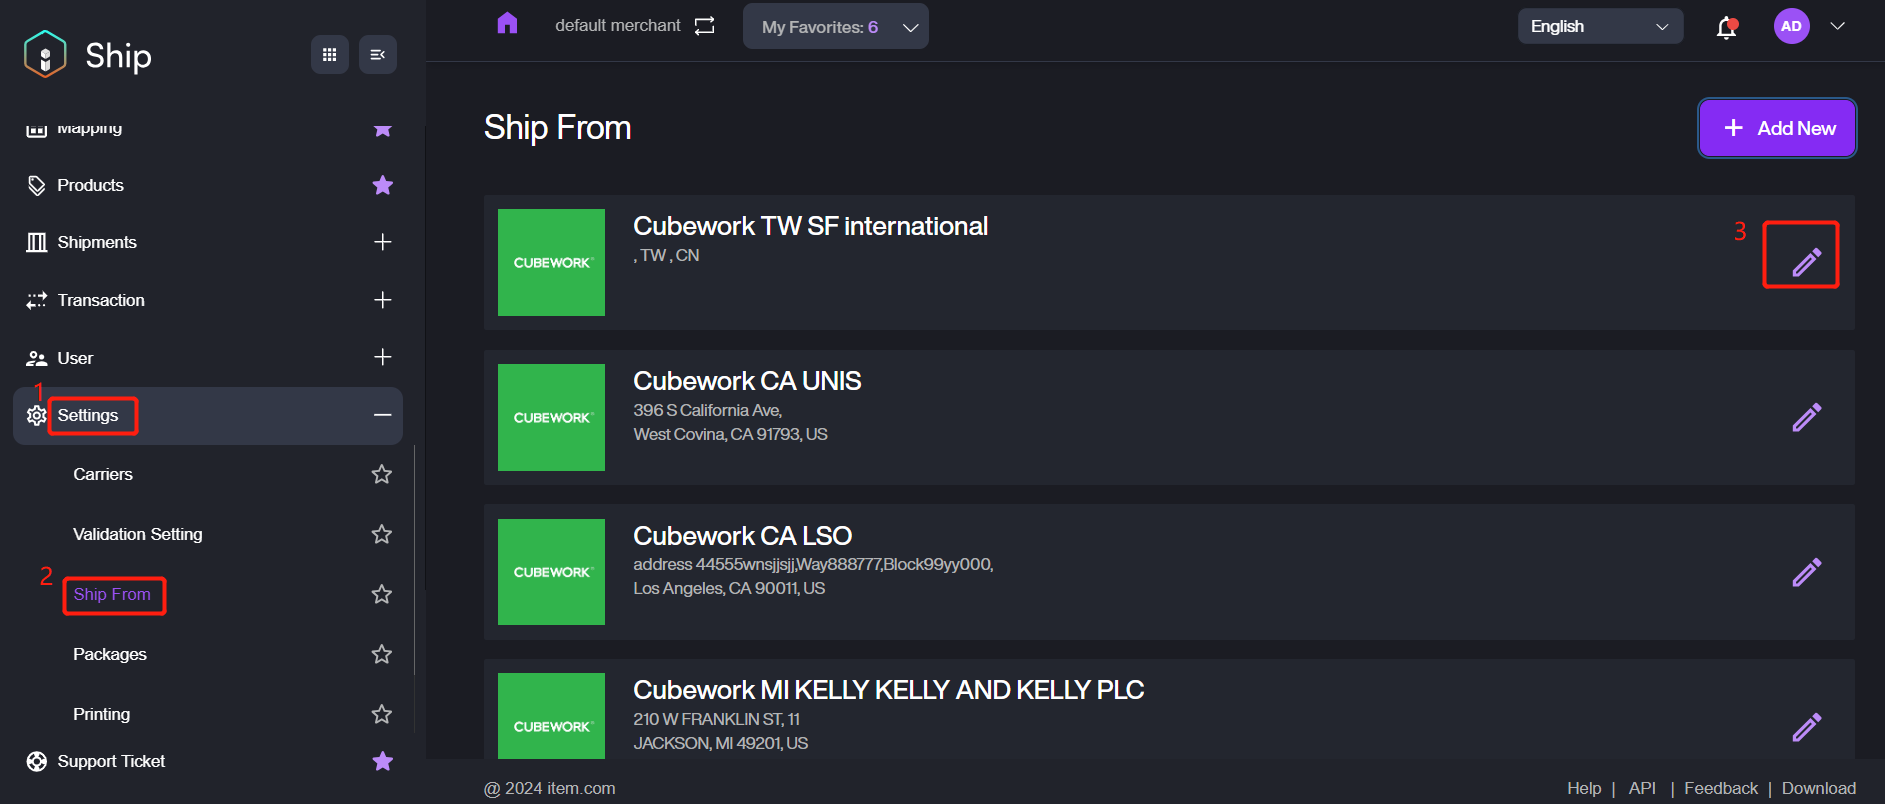This screenshot has width=1885, height=804.
Task: Favorite the Carriers menu item star
Action: (382, 474)
